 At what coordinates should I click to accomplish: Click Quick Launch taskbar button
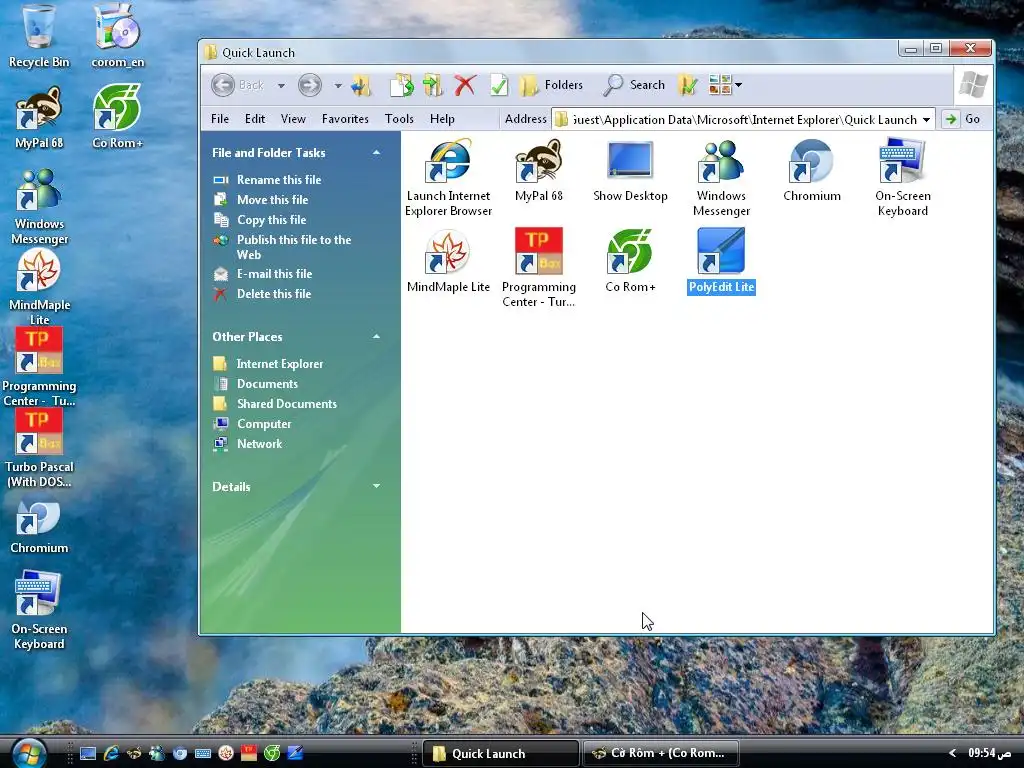tap(501, 754)
